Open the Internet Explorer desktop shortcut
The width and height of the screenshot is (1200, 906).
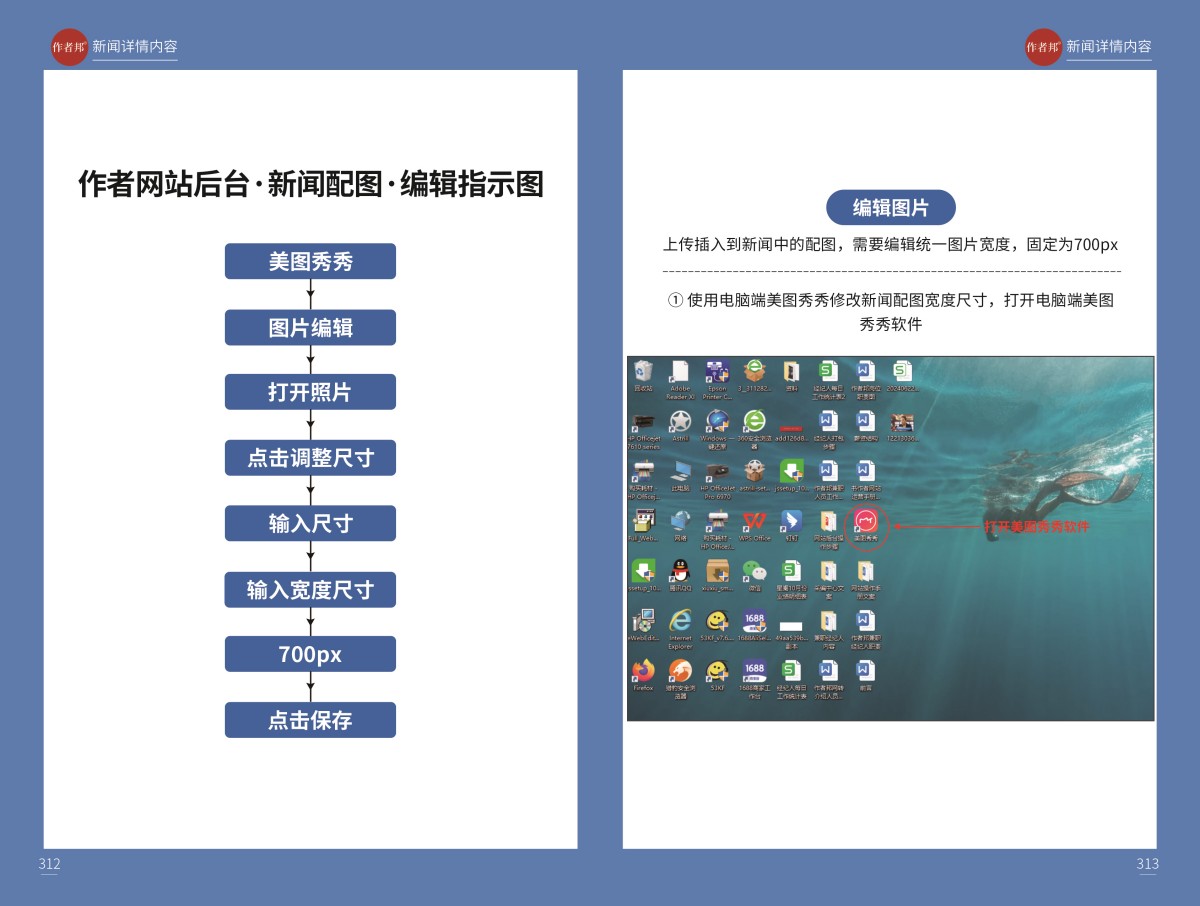pos(680,621)
